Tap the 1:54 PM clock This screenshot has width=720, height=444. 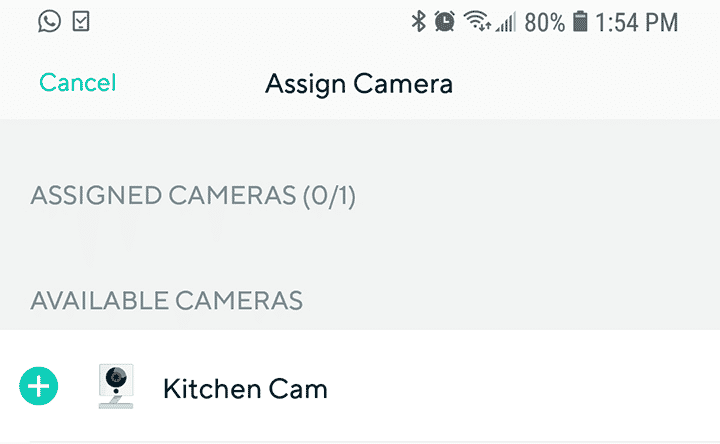(637, 21)
